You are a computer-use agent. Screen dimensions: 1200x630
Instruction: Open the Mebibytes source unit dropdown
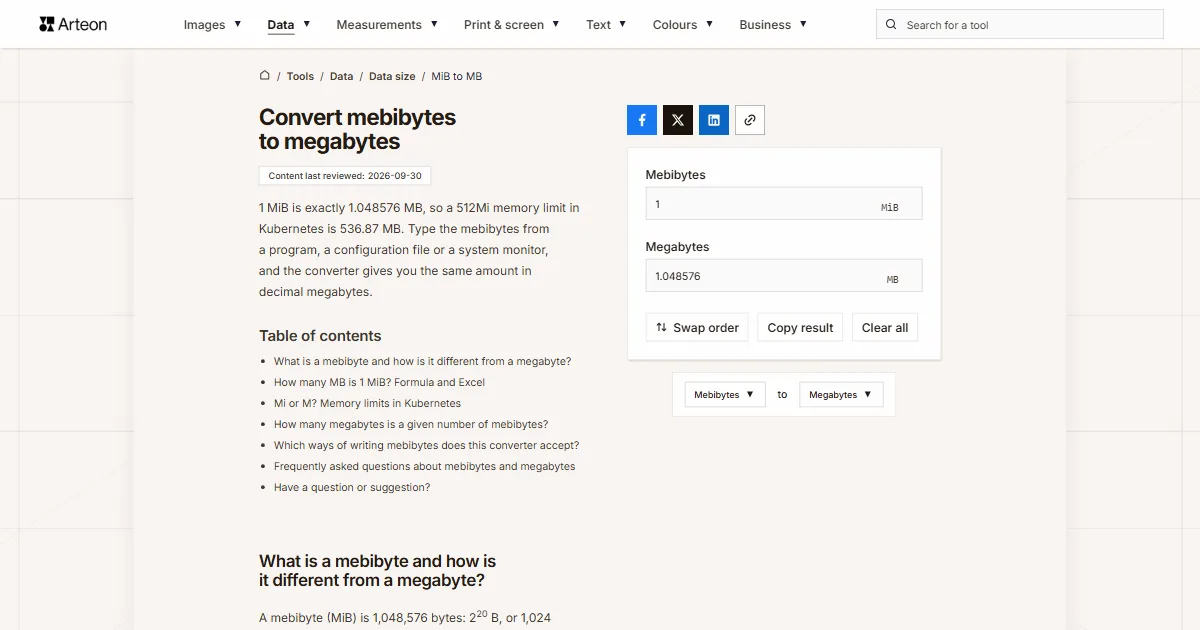[x=725, y=395]
